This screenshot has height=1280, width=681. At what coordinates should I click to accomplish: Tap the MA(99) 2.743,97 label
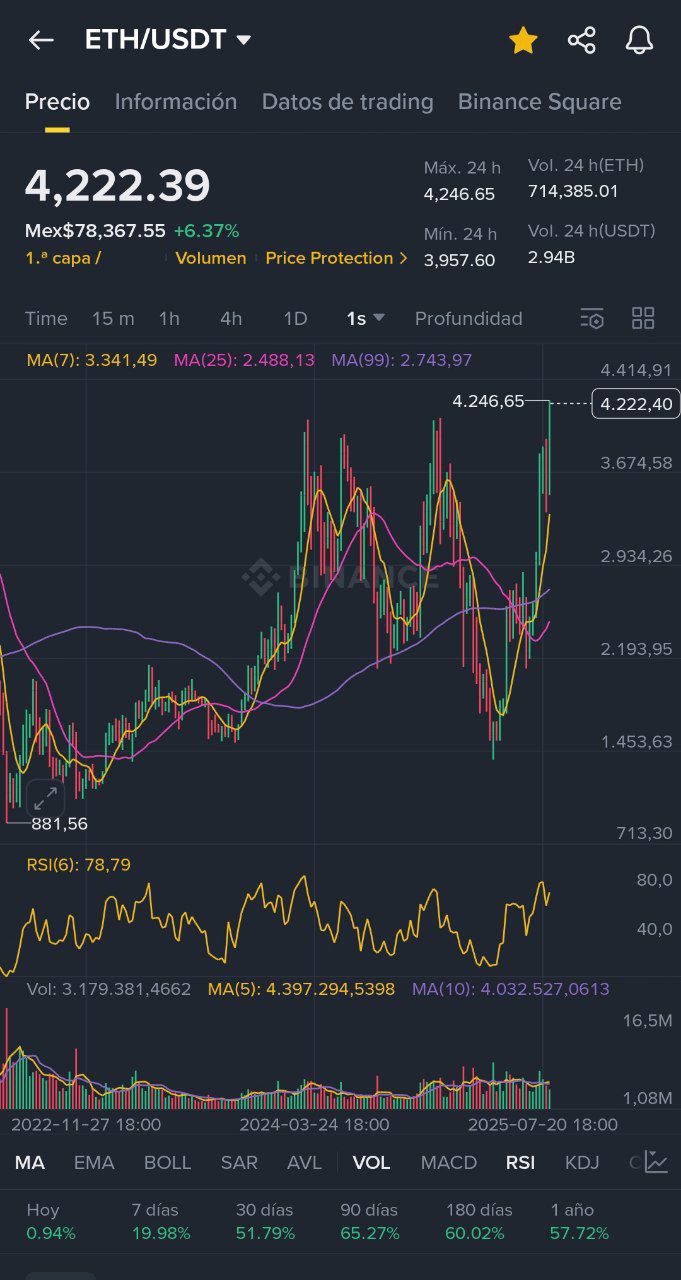coord(402,360)
